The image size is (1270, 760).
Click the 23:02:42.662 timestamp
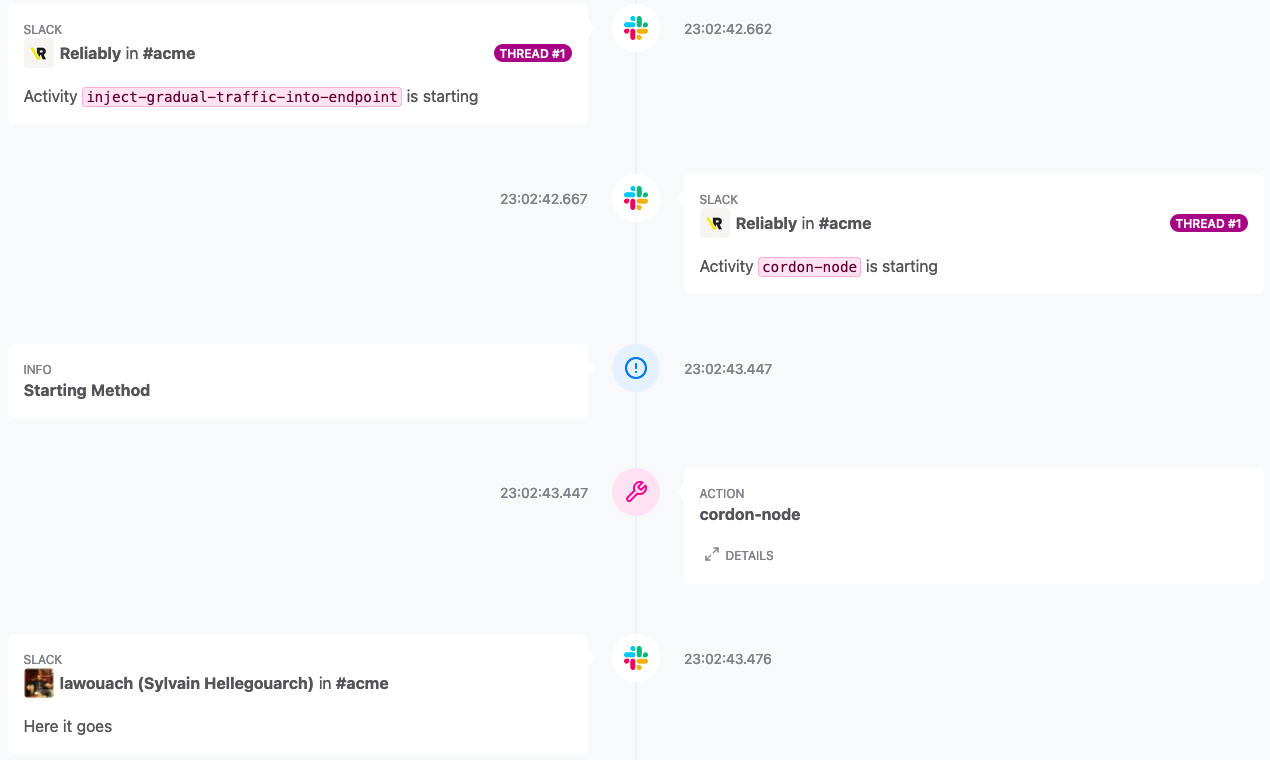(x=728, y=29)
